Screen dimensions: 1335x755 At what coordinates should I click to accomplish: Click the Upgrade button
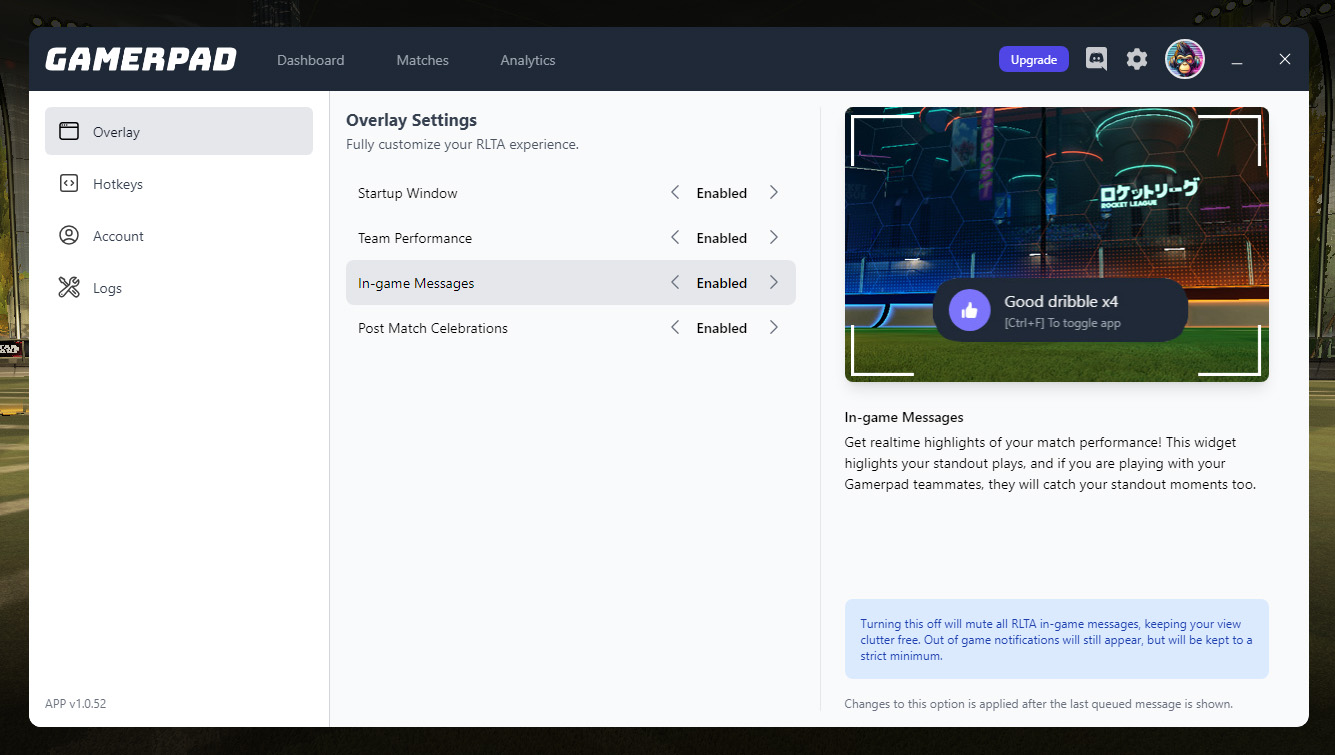pos(1034,59)
